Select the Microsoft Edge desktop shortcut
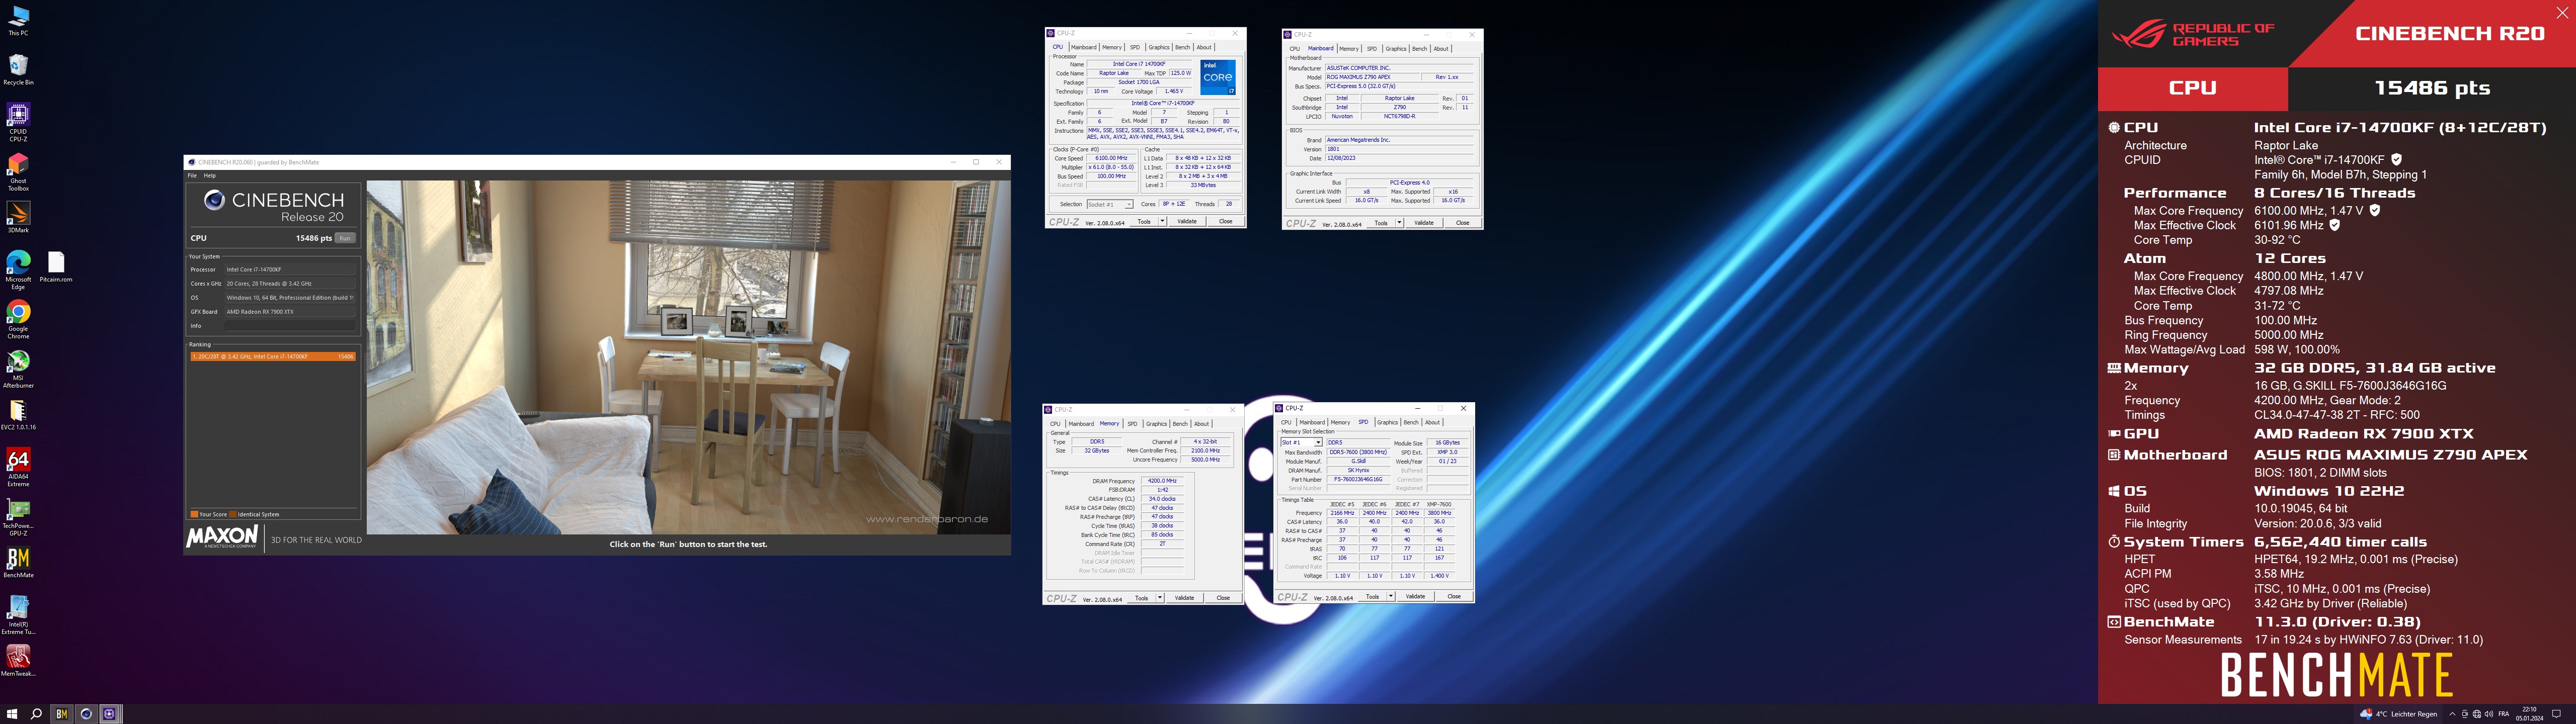Screen dimensions: 2576x724 pos(18,270)
